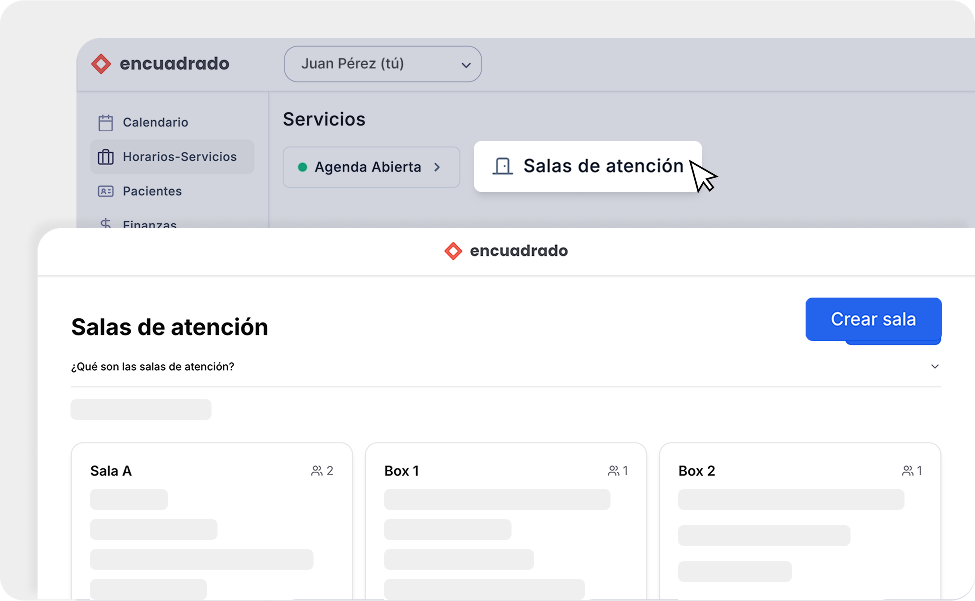The image size is (975, 601).
Task: Click the Finanzas dollar icon
Action: point(106,223)
